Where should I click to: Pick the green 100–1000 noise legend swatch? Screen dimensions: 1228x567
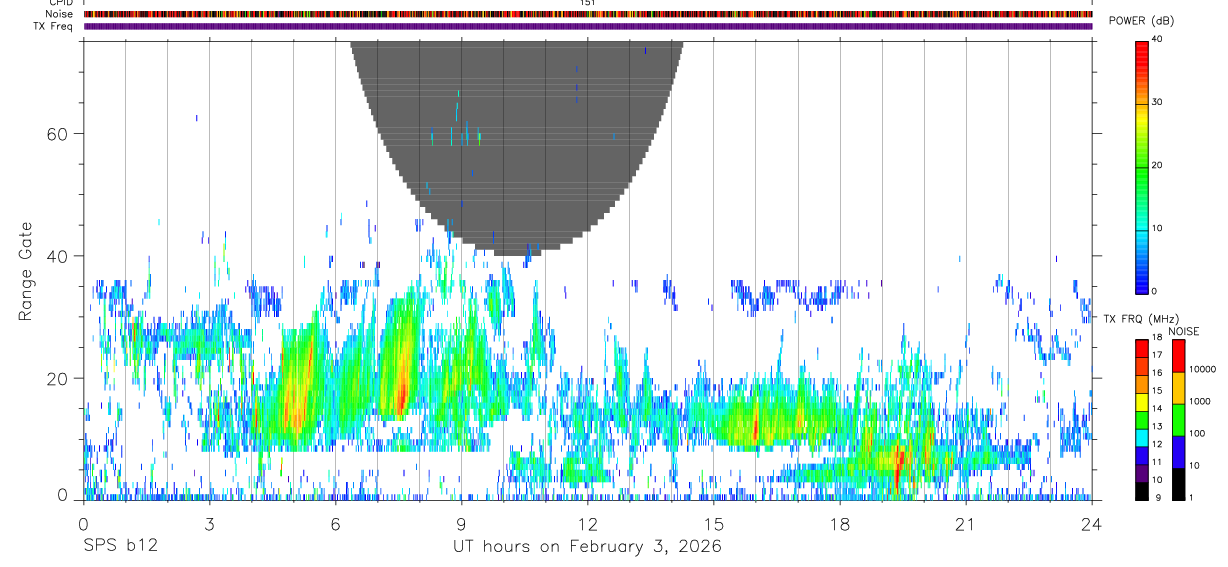pos(1178,420)
